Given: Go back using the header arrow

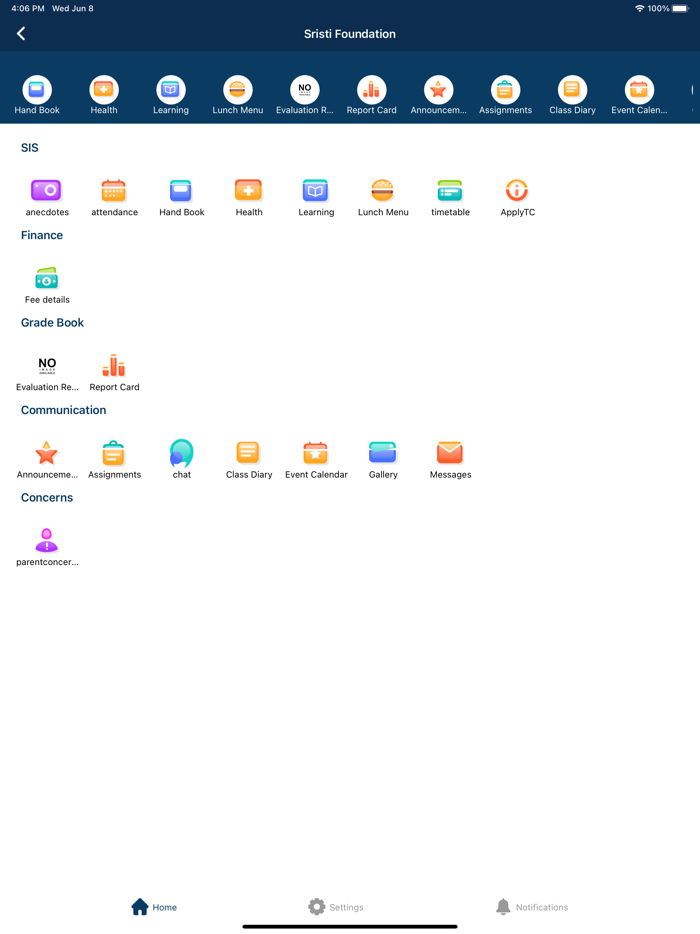Looking at the screenshot, I should point(21,33).
